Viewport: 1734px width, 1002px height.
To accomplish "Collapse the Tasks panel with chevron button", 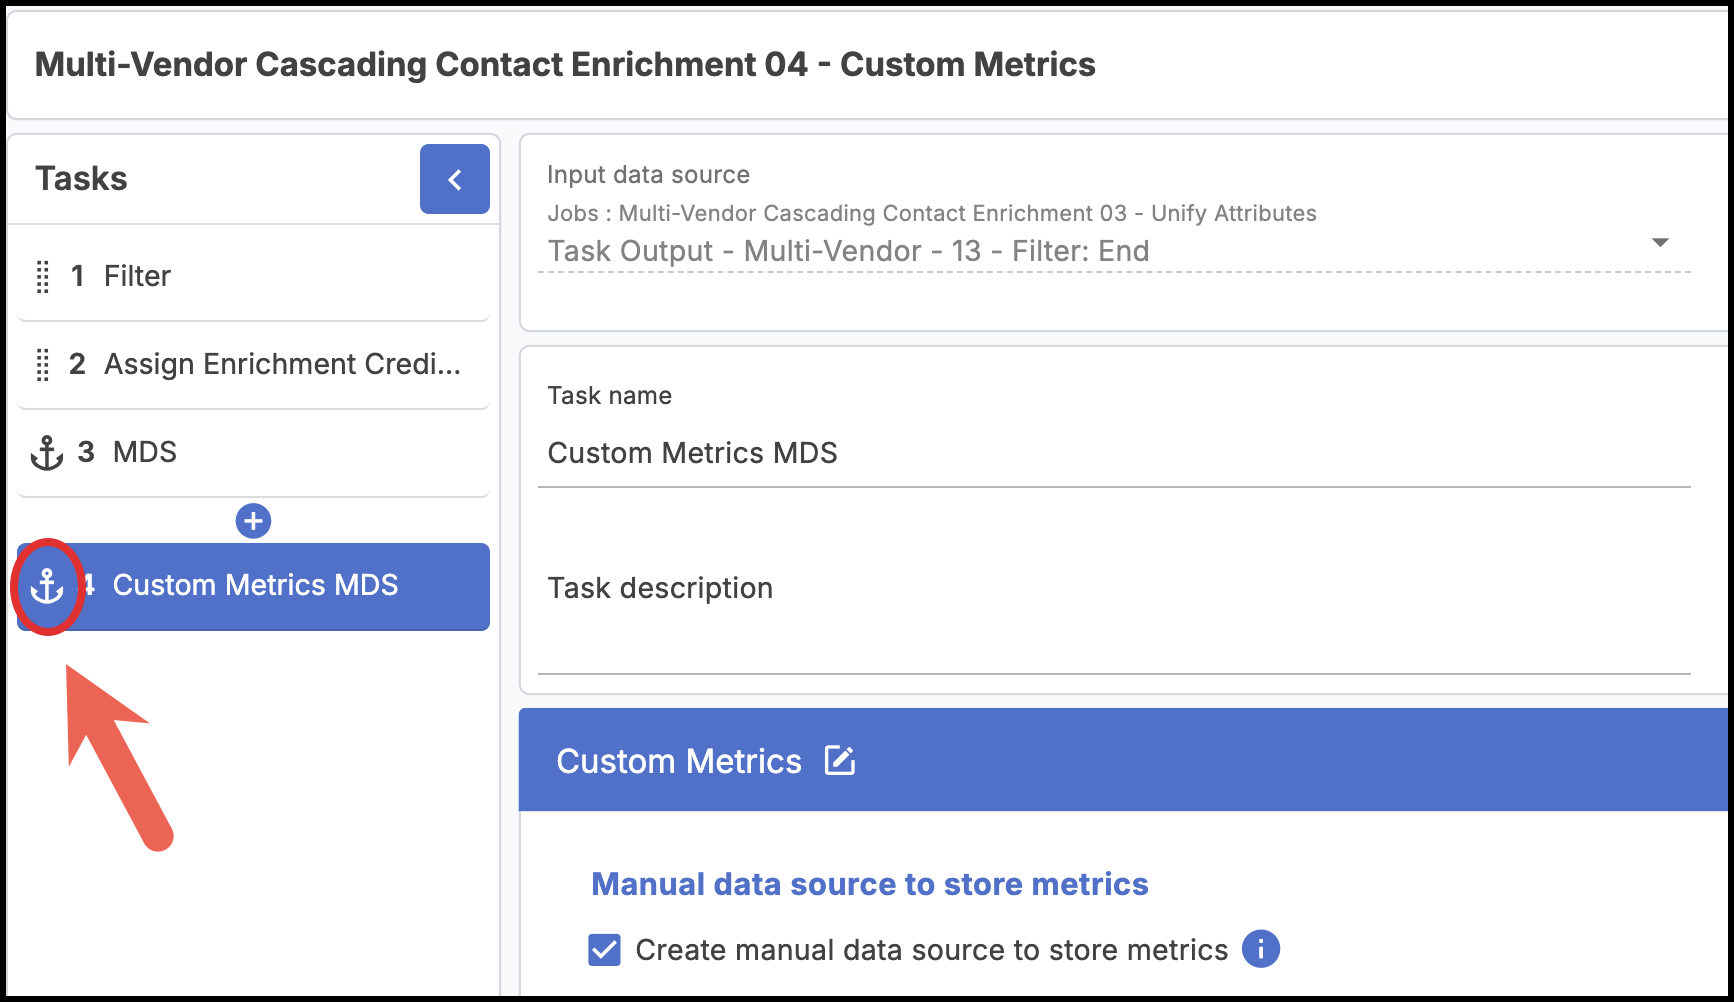I will (454, 179).
